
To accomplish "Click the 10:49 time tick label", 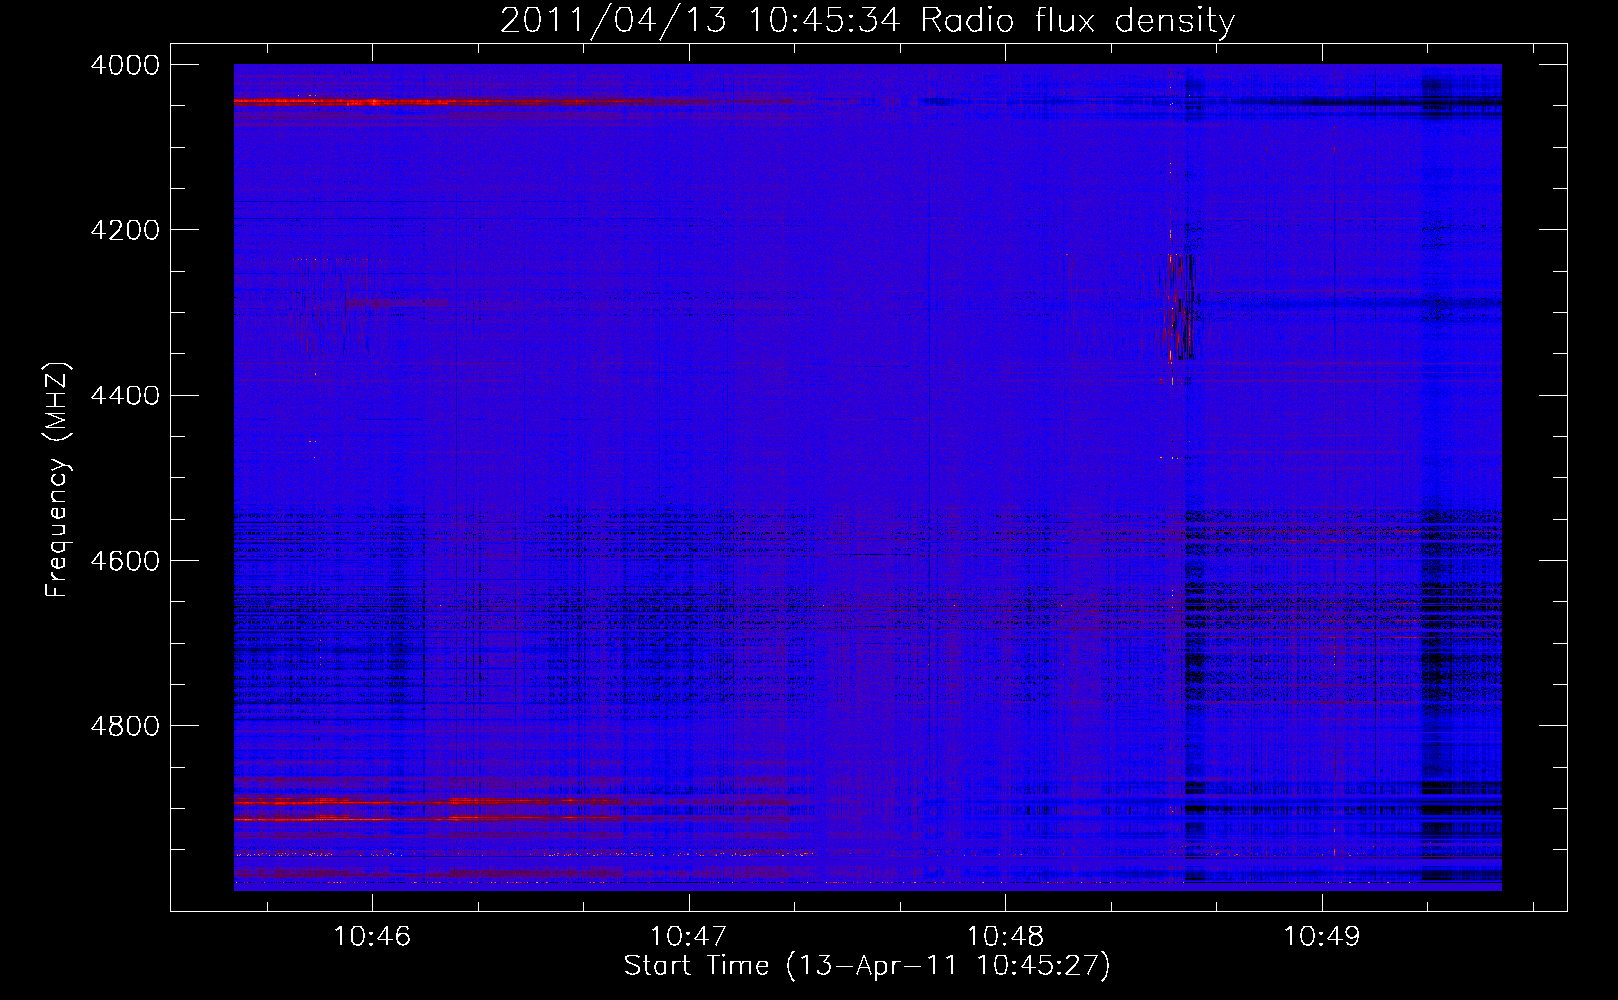I will coord(1322,936).
